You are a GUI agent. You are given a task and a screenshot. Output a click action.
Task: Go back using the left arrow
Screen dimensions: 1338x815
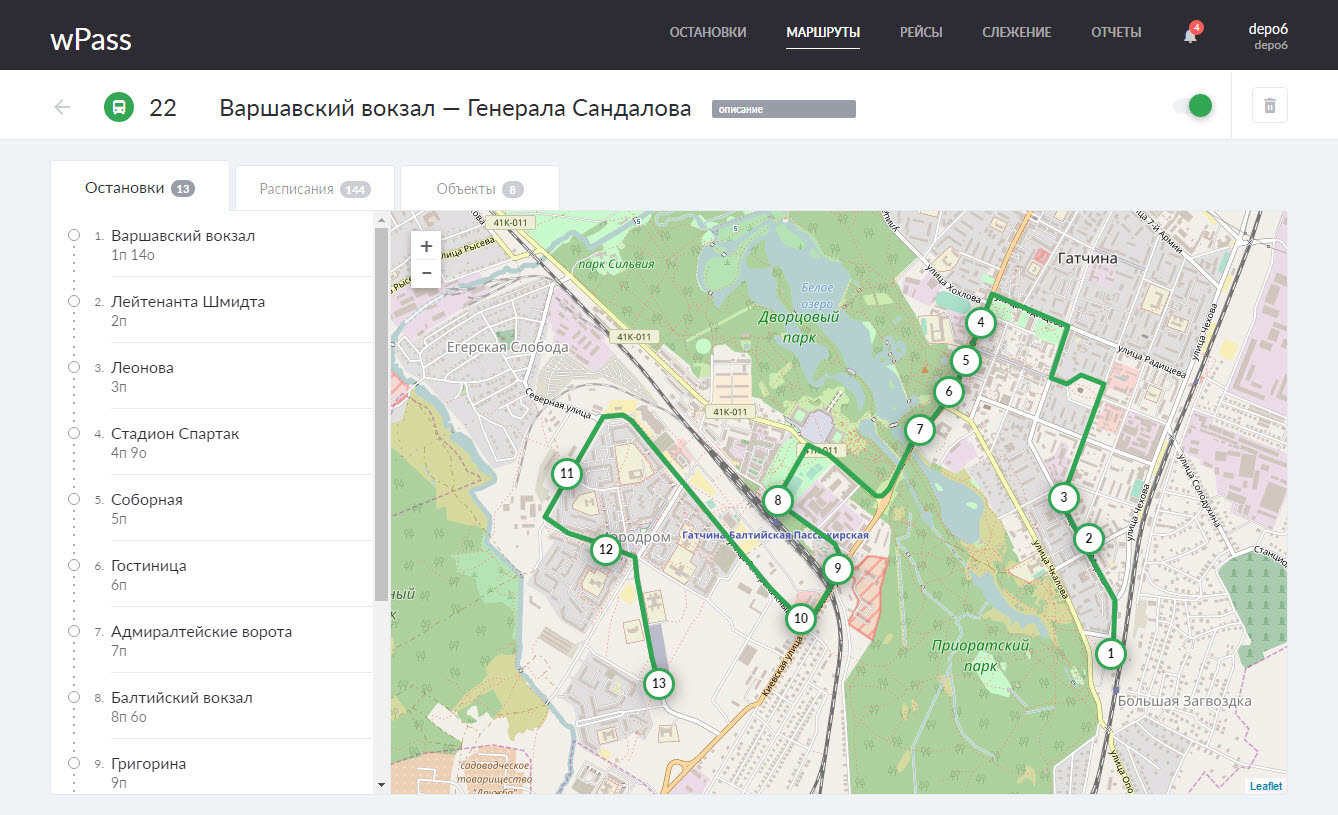coord(63,107)
